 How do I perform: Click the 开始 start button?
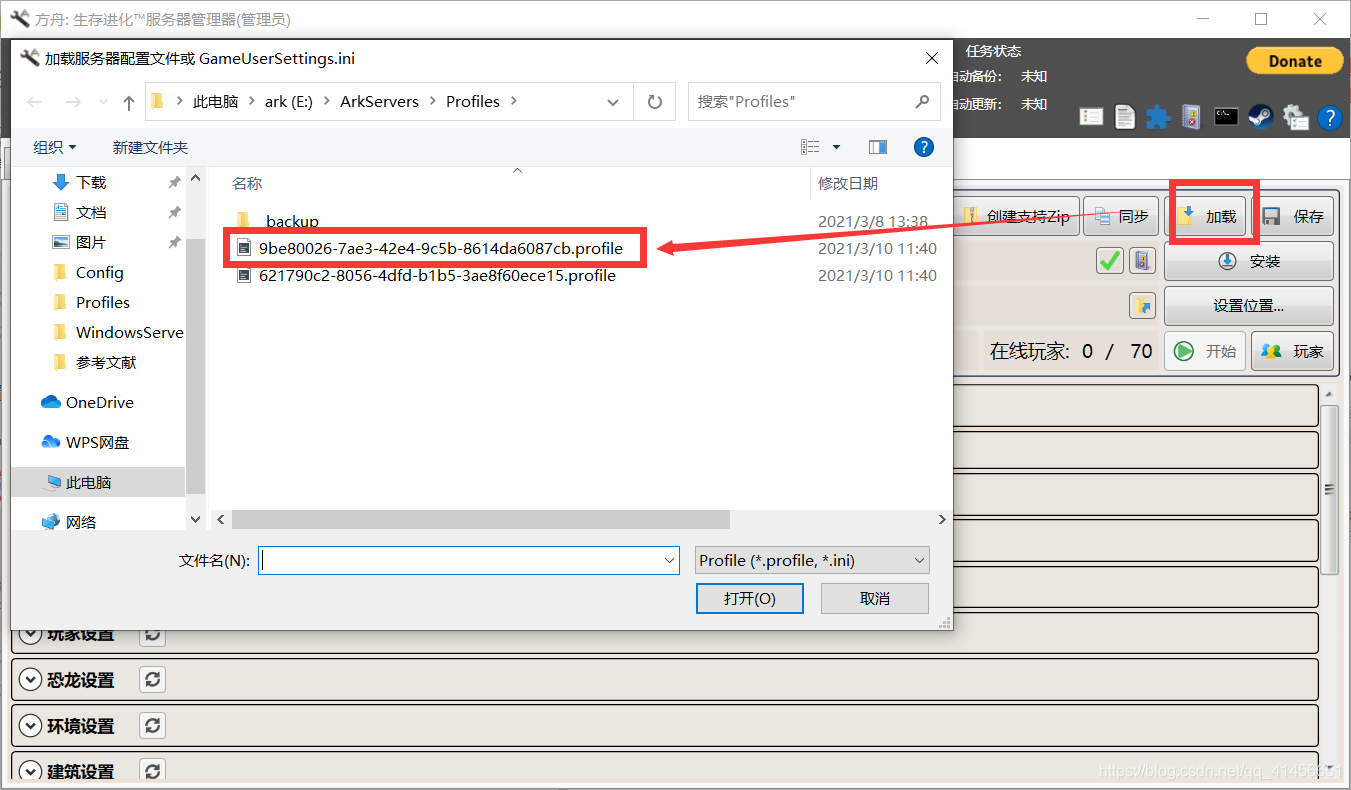click(1205, 351)
